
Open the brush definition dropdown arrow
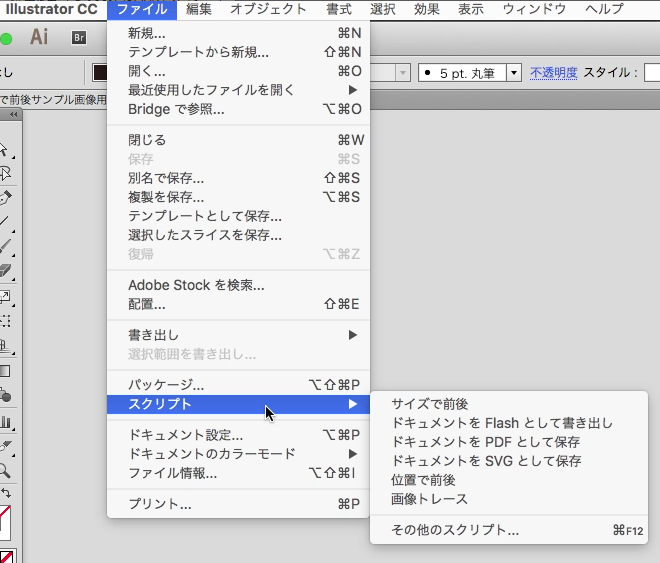point(514,73)
